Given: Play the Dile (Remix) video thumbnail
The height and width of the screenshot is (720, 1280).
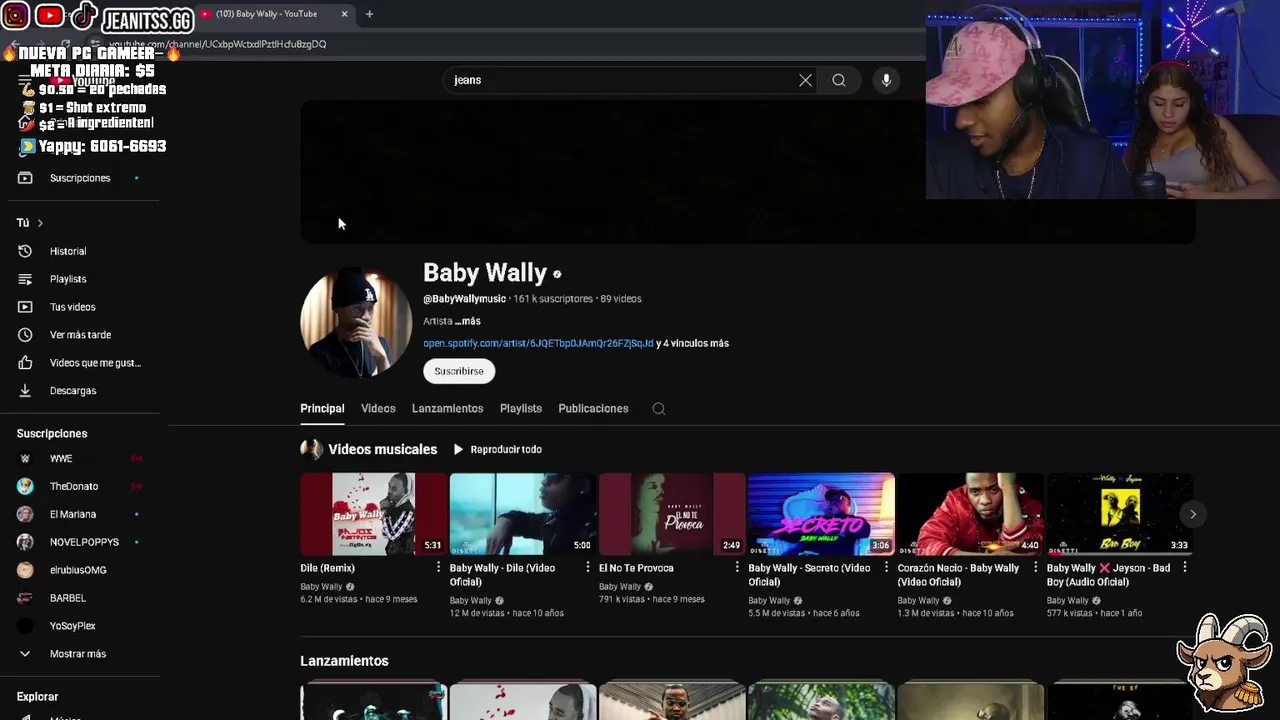Looking at the screenshot, I should click(373, 514).
